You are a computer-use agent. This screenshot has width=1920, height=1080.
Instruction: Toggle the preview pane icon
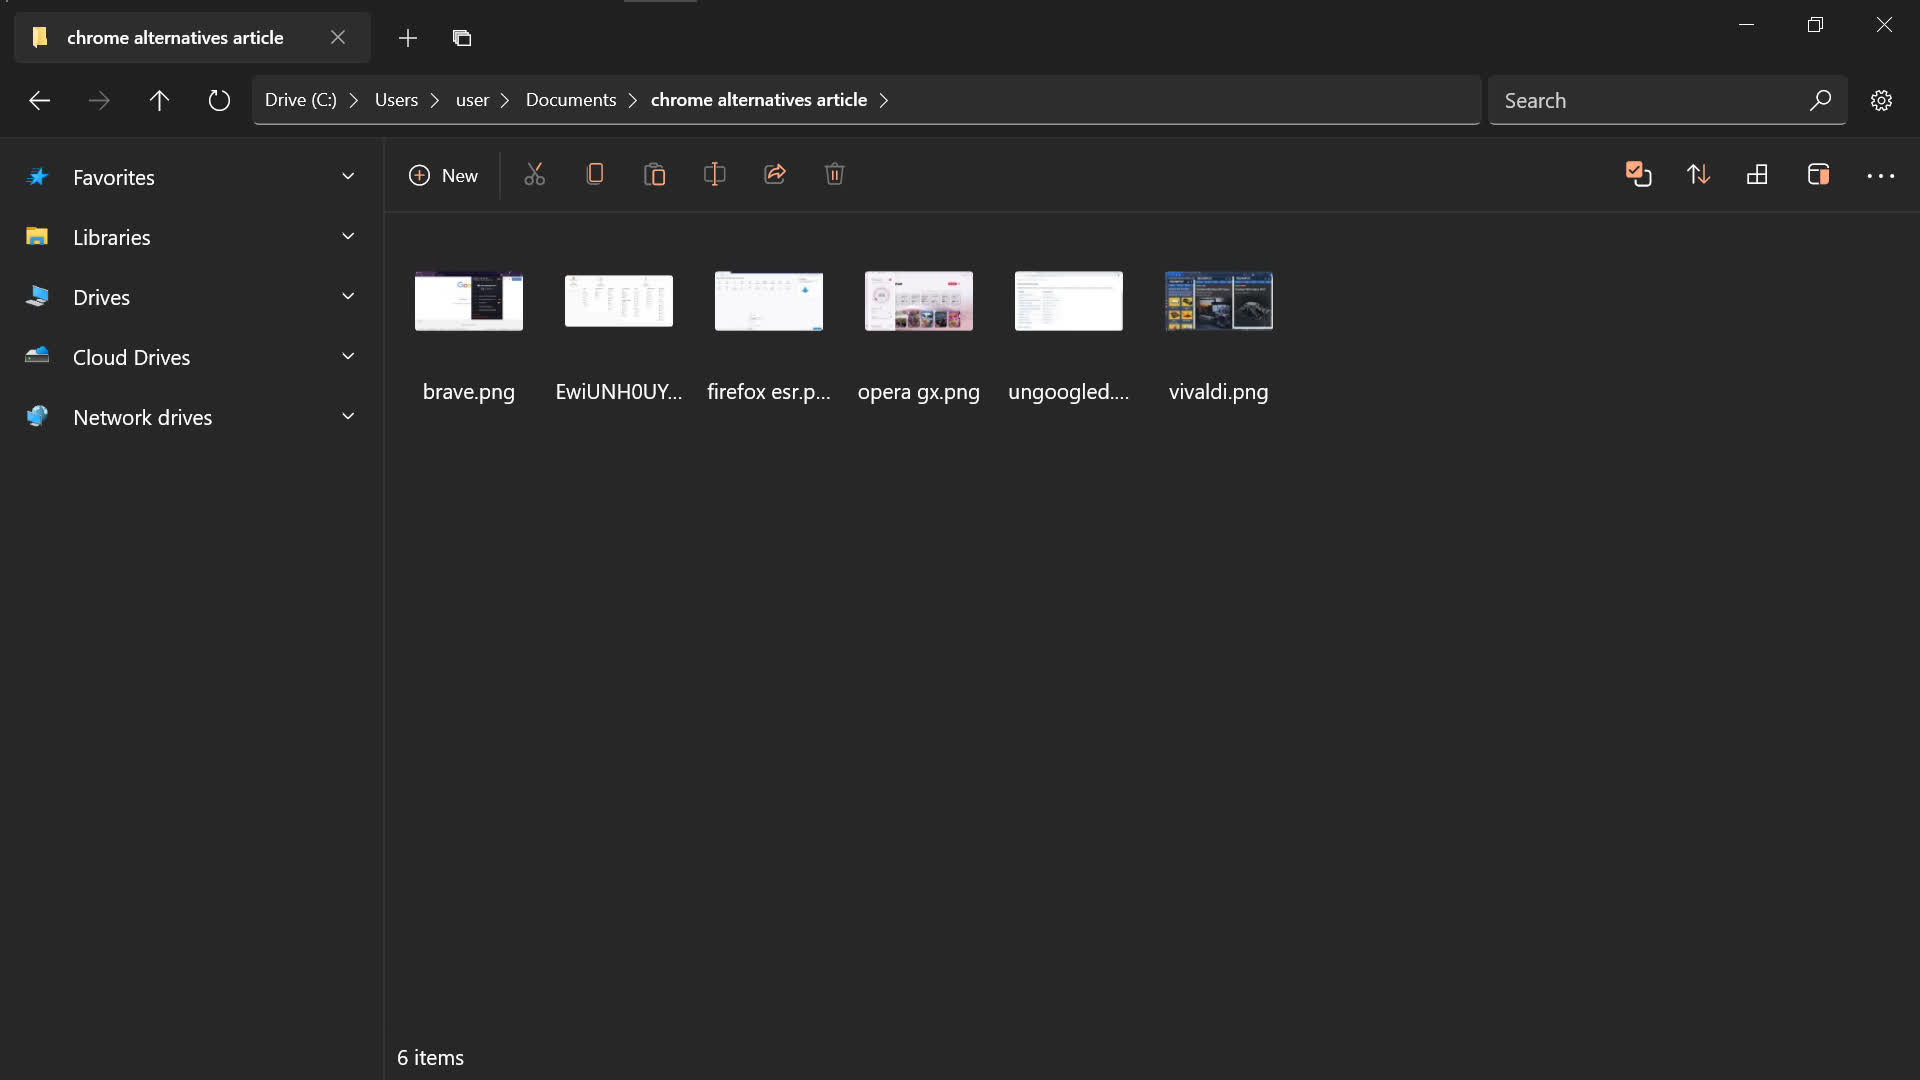(1819, 175)
